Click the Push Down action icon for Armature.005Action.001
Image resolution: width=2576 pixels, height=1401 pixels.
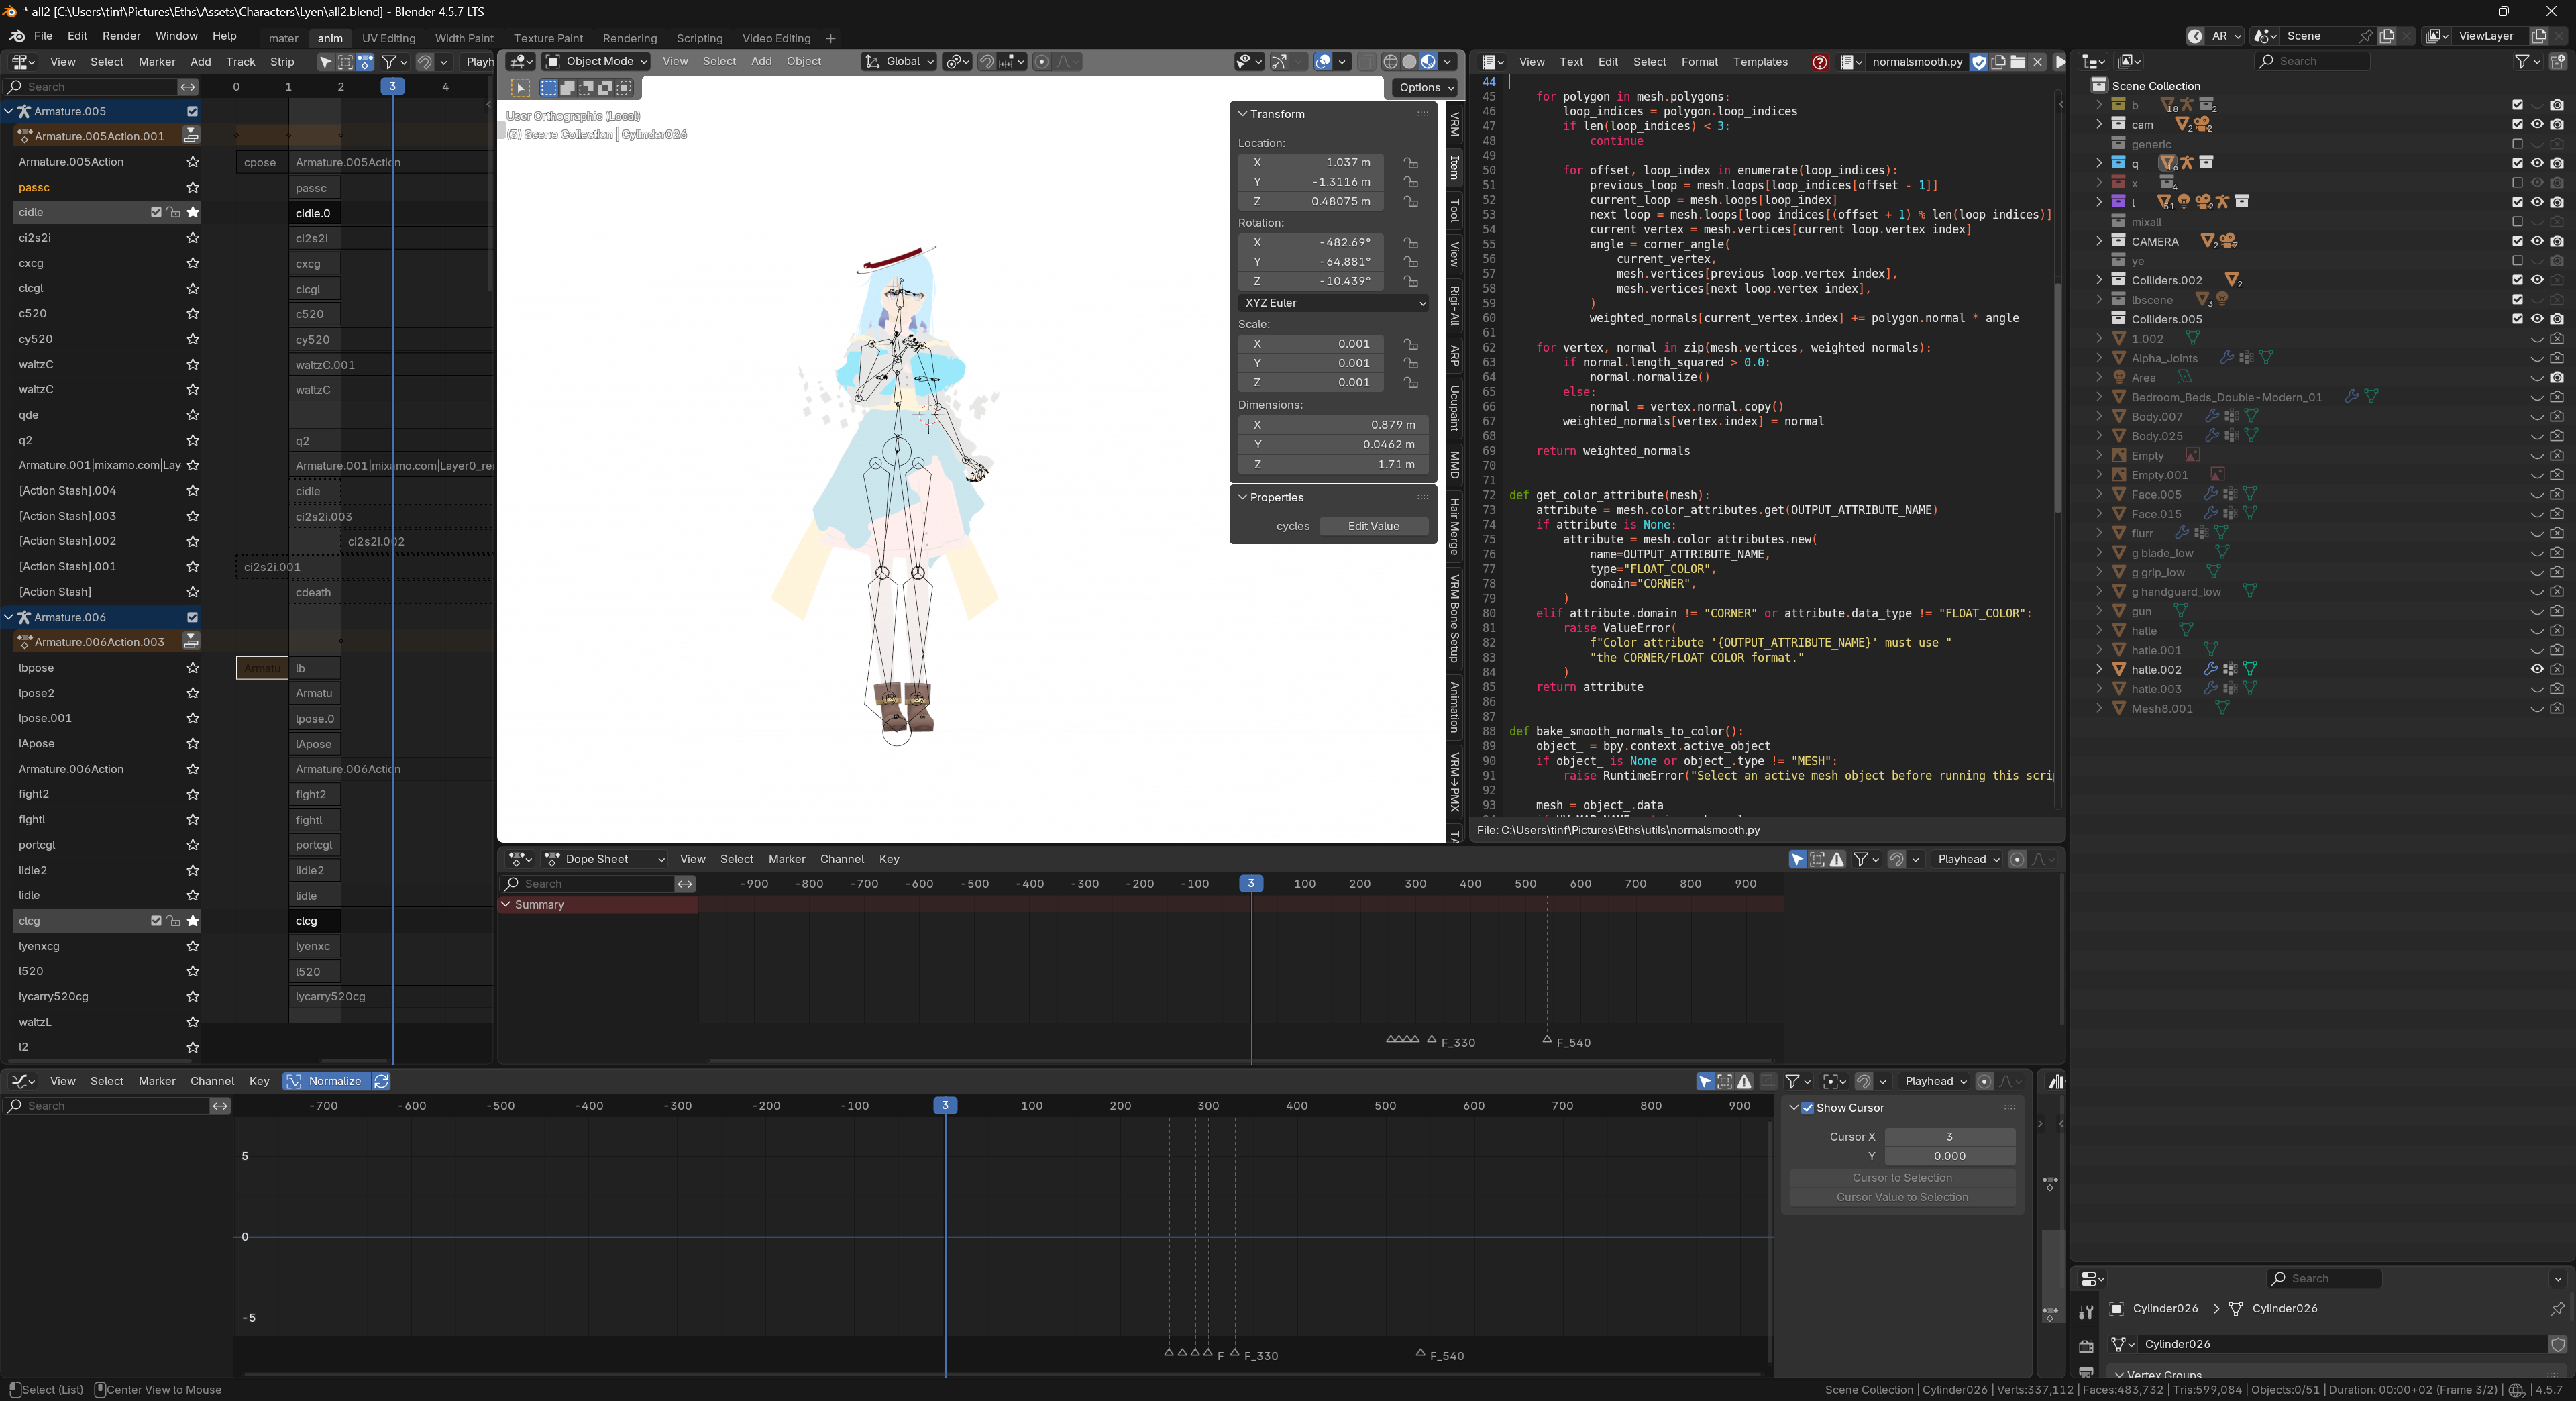tap(191, 136)
